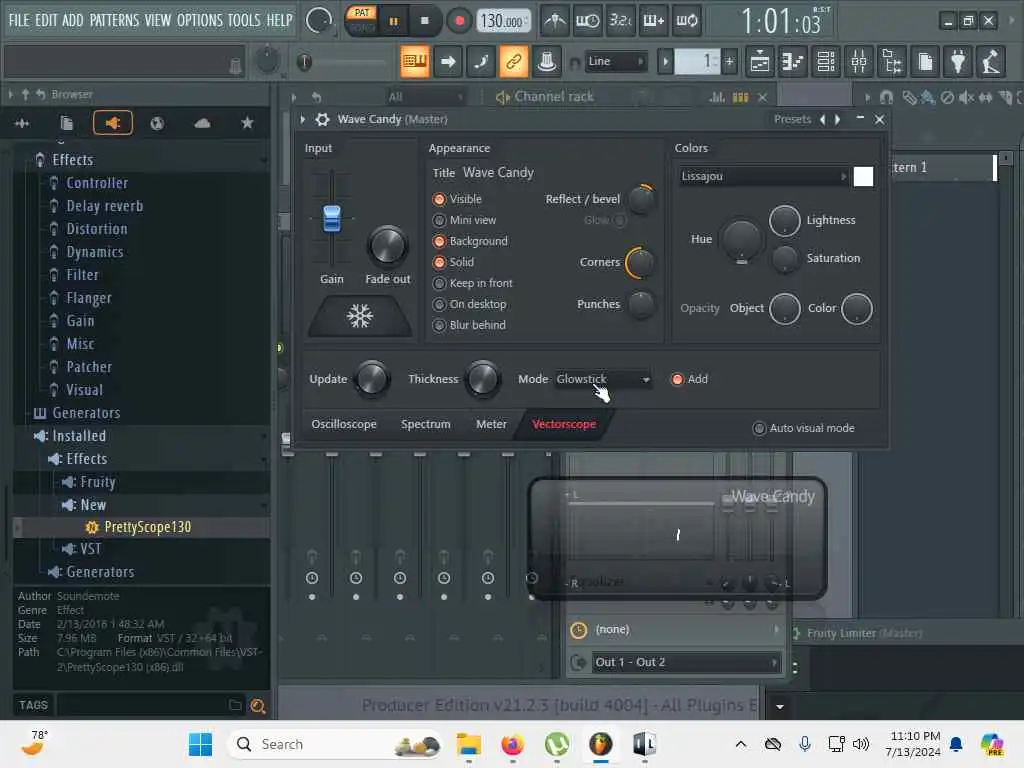1024x768 pixels.
Task: Toggle the Solid option
Action: click(453, 262)
